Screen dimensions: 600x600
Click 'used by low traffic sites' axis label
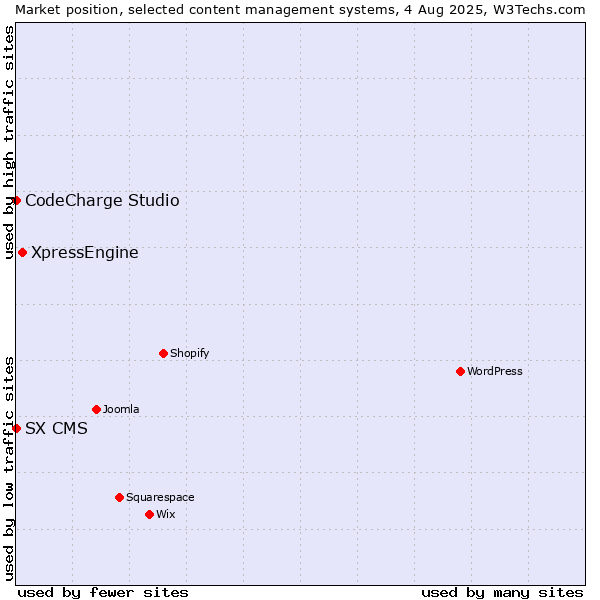click(9, 469)
